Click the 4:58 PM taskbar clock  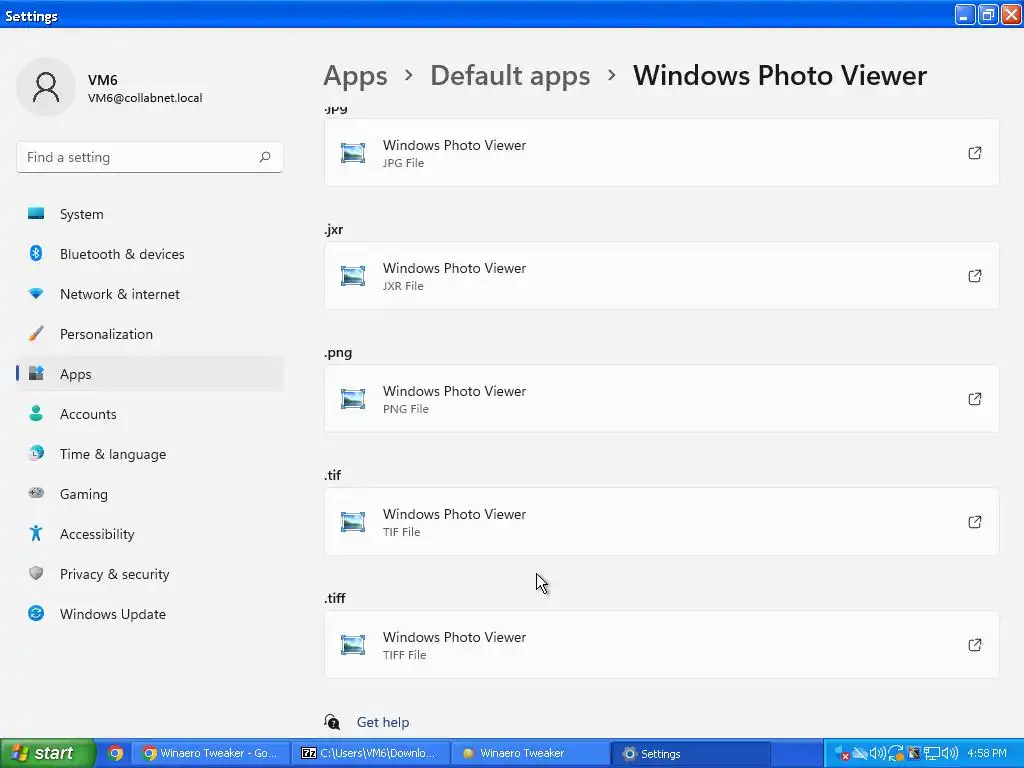[987, 753]
